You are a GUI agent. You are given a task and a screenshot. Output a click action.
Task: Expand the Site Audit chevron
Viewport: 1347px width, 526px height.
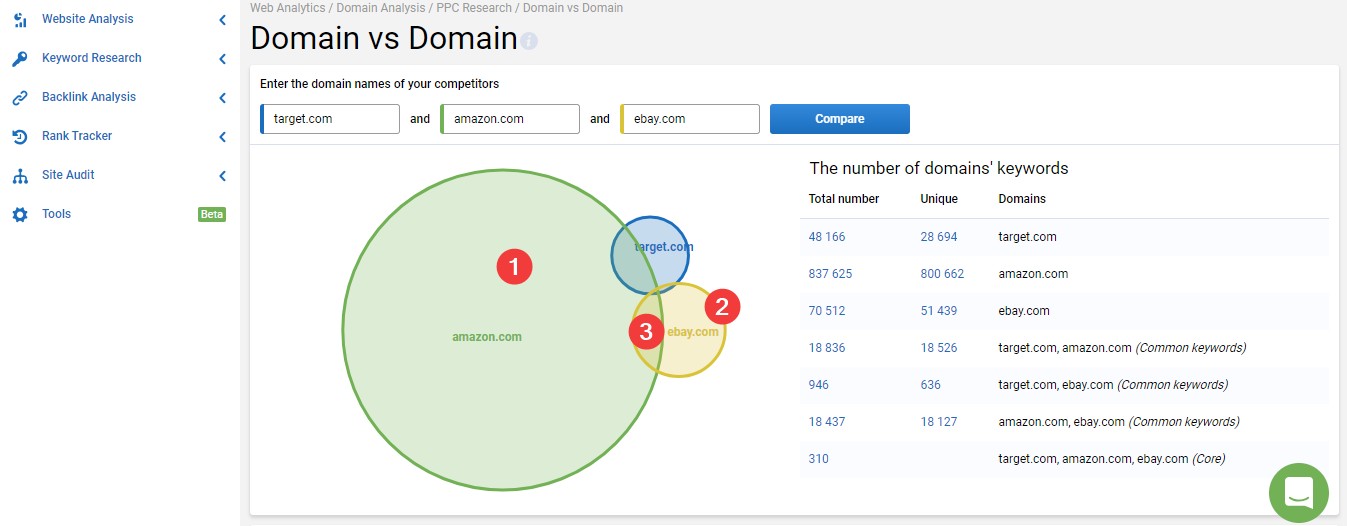222,176
